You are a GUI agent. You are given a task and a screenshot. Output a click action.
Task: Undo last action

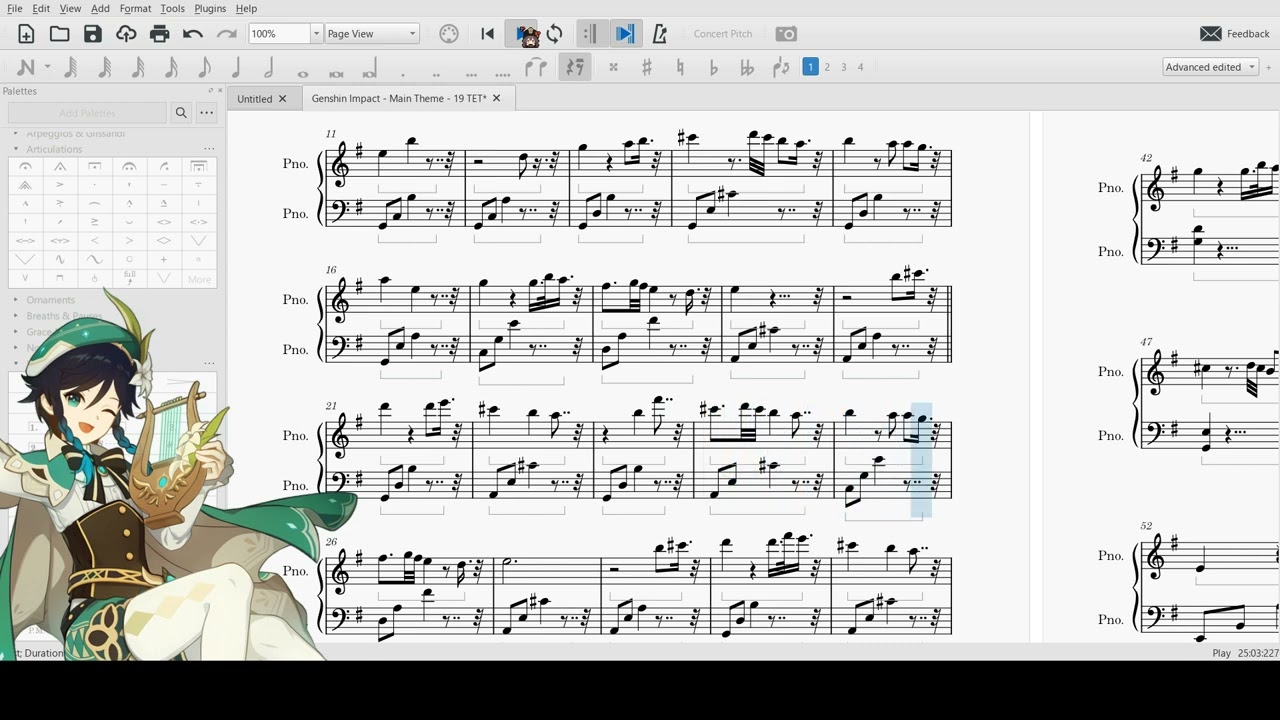(x=193, y=34)
